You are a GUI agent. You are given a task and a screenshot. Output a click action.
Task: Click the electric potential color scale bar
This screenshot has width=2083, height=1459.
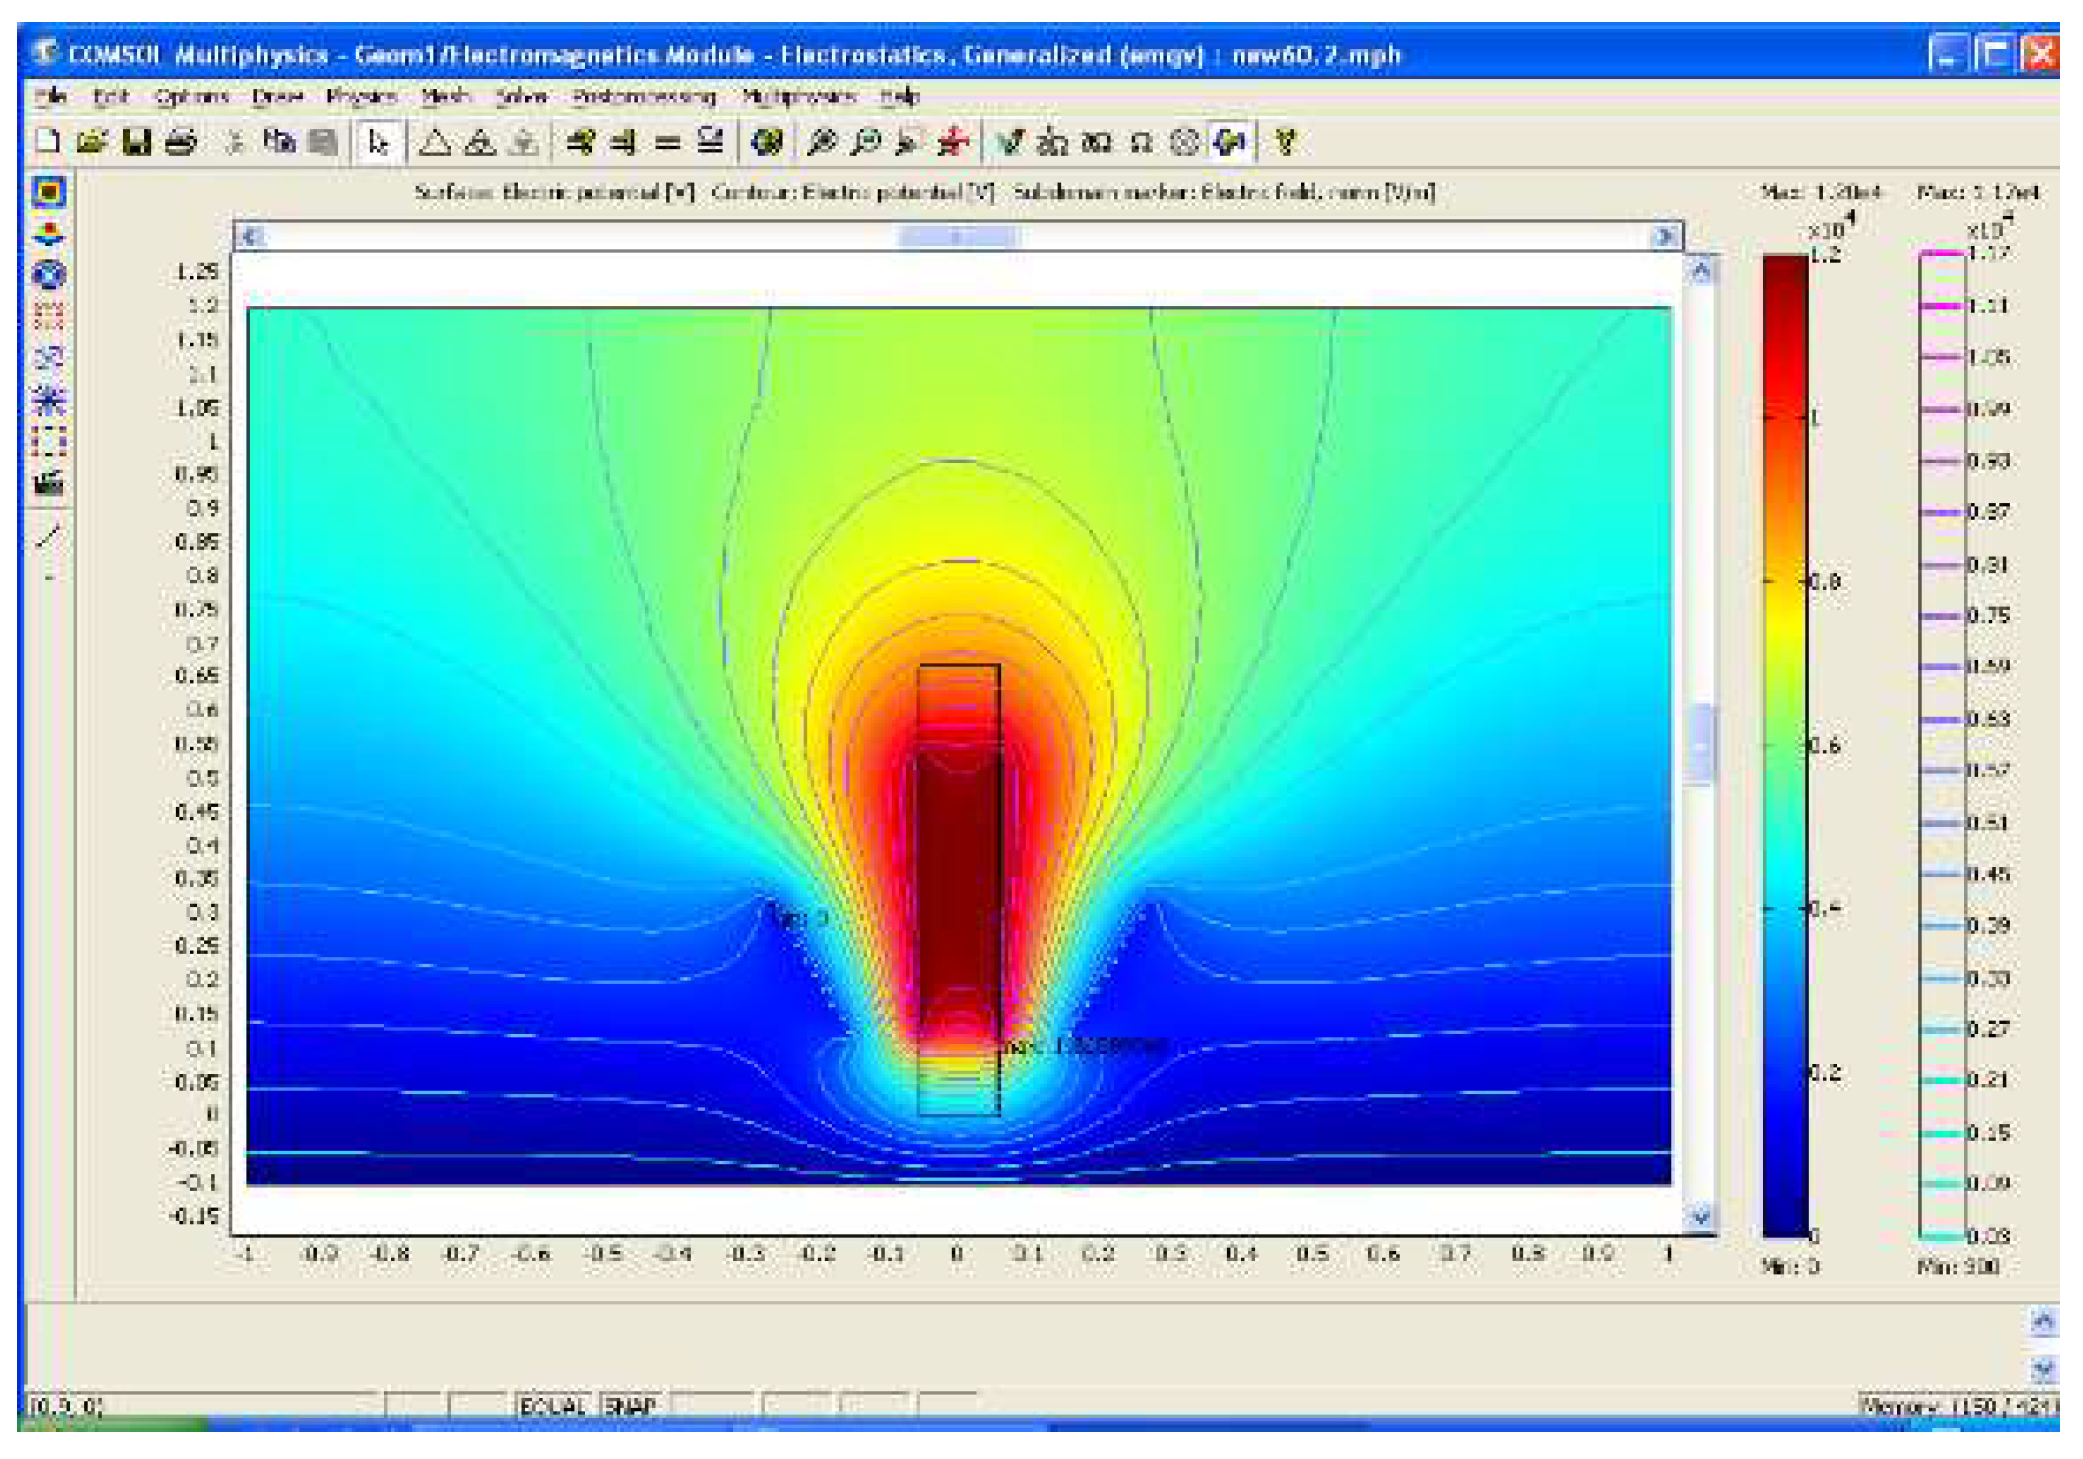coord(1784,745)
